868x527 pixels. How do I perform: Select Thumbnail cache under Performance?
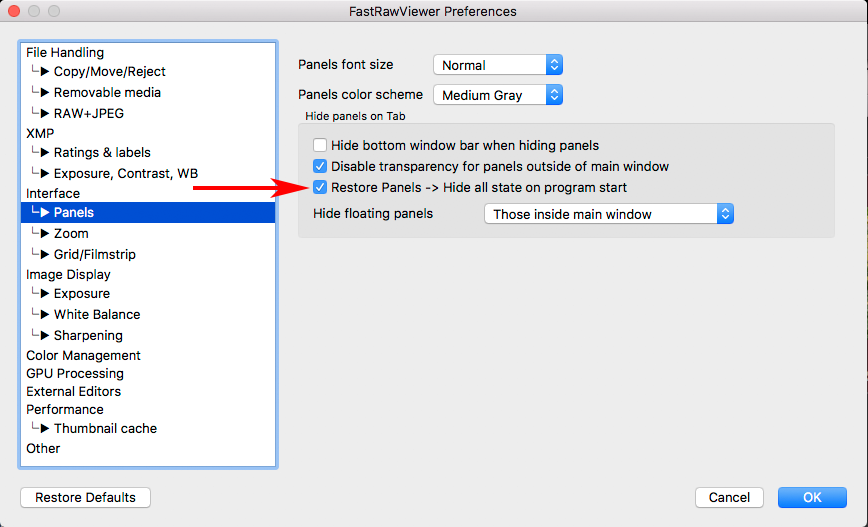coord(105,428)
